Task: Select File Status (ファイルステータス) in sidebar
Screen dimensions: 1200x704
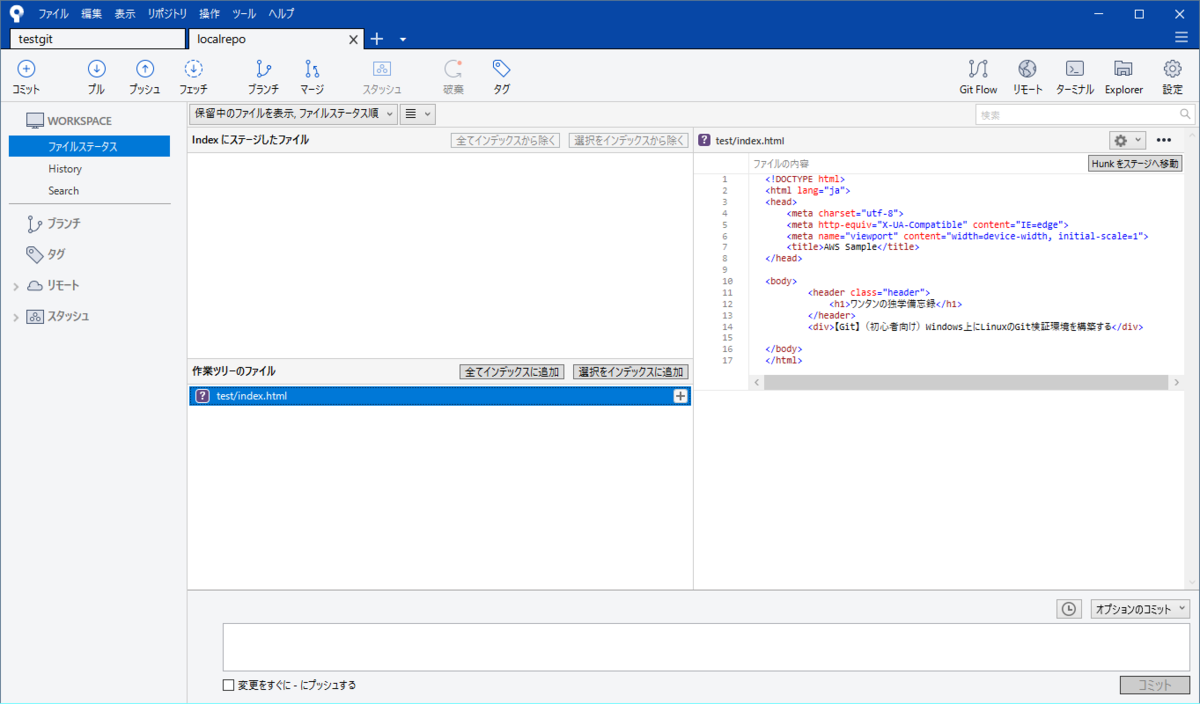Action: point(89,146)
